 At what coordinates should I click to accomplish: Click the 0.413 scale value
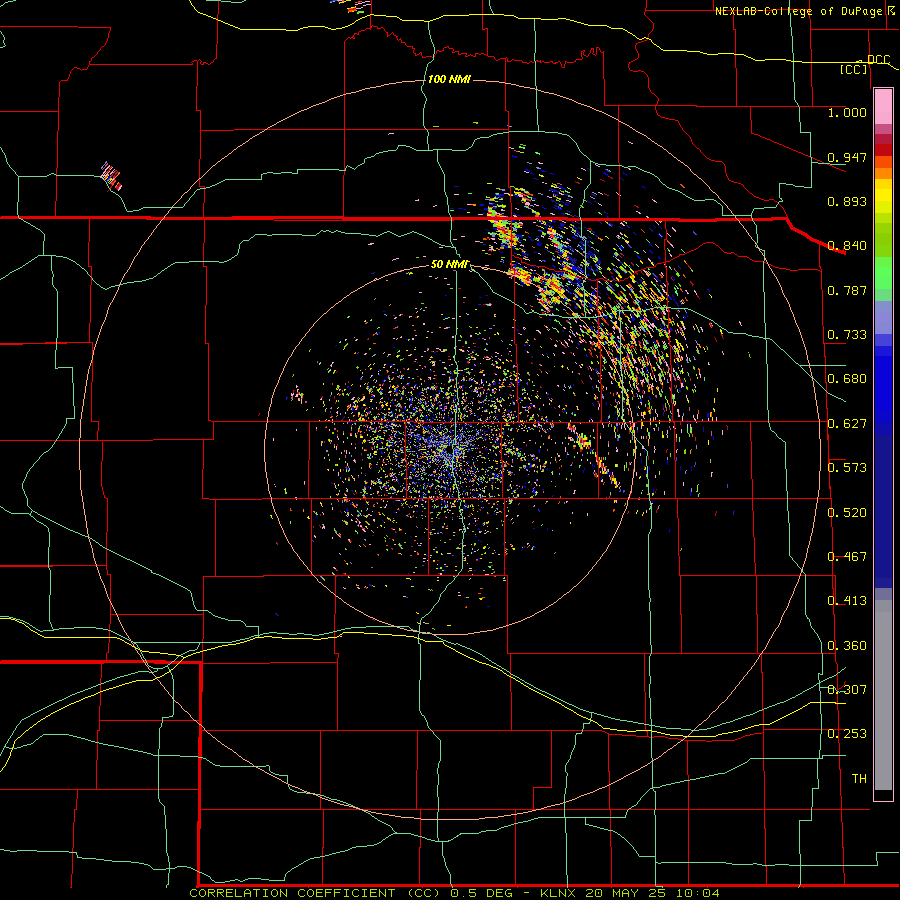(847, 600)
